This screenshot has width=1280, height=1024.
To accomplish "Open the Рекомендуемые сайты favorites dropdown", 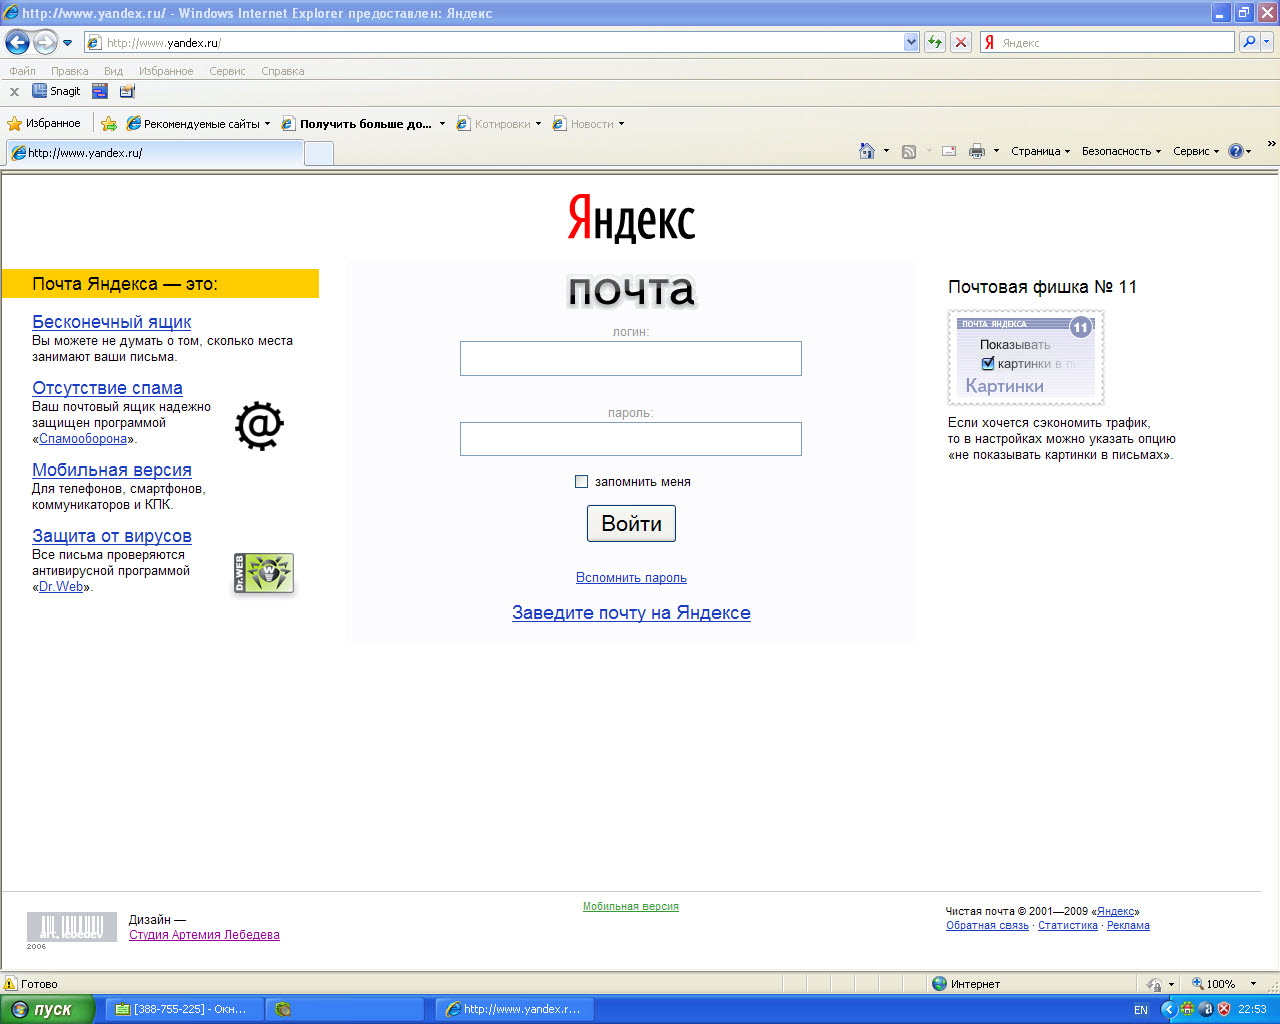I will click(198, 124).
